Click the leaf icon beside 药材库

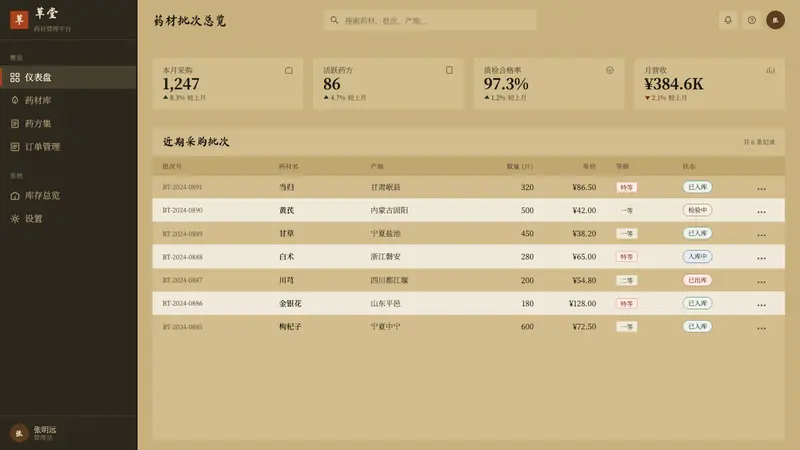click(15, 101)
